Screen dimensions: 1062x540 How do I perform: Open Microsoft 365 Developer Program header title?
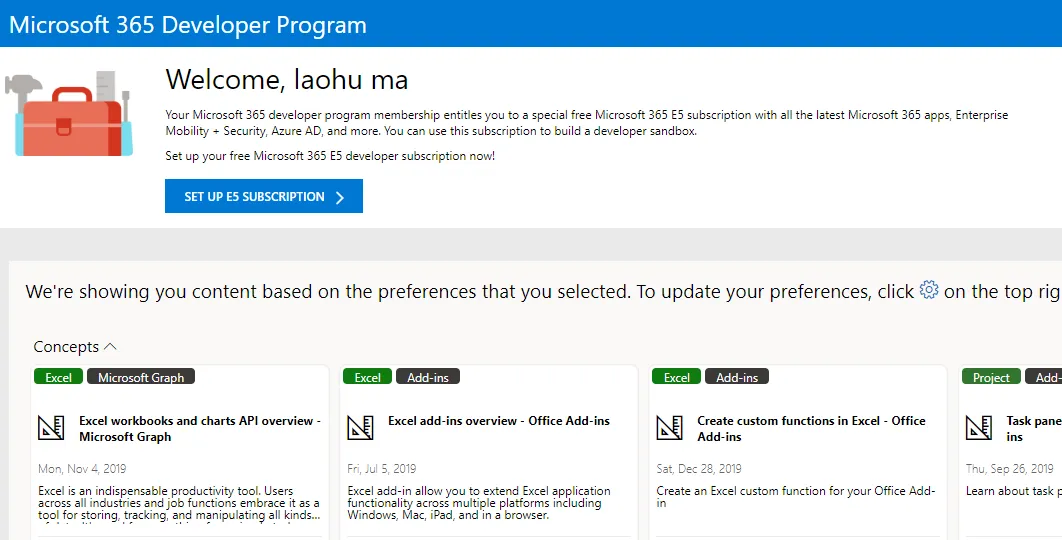188,25
